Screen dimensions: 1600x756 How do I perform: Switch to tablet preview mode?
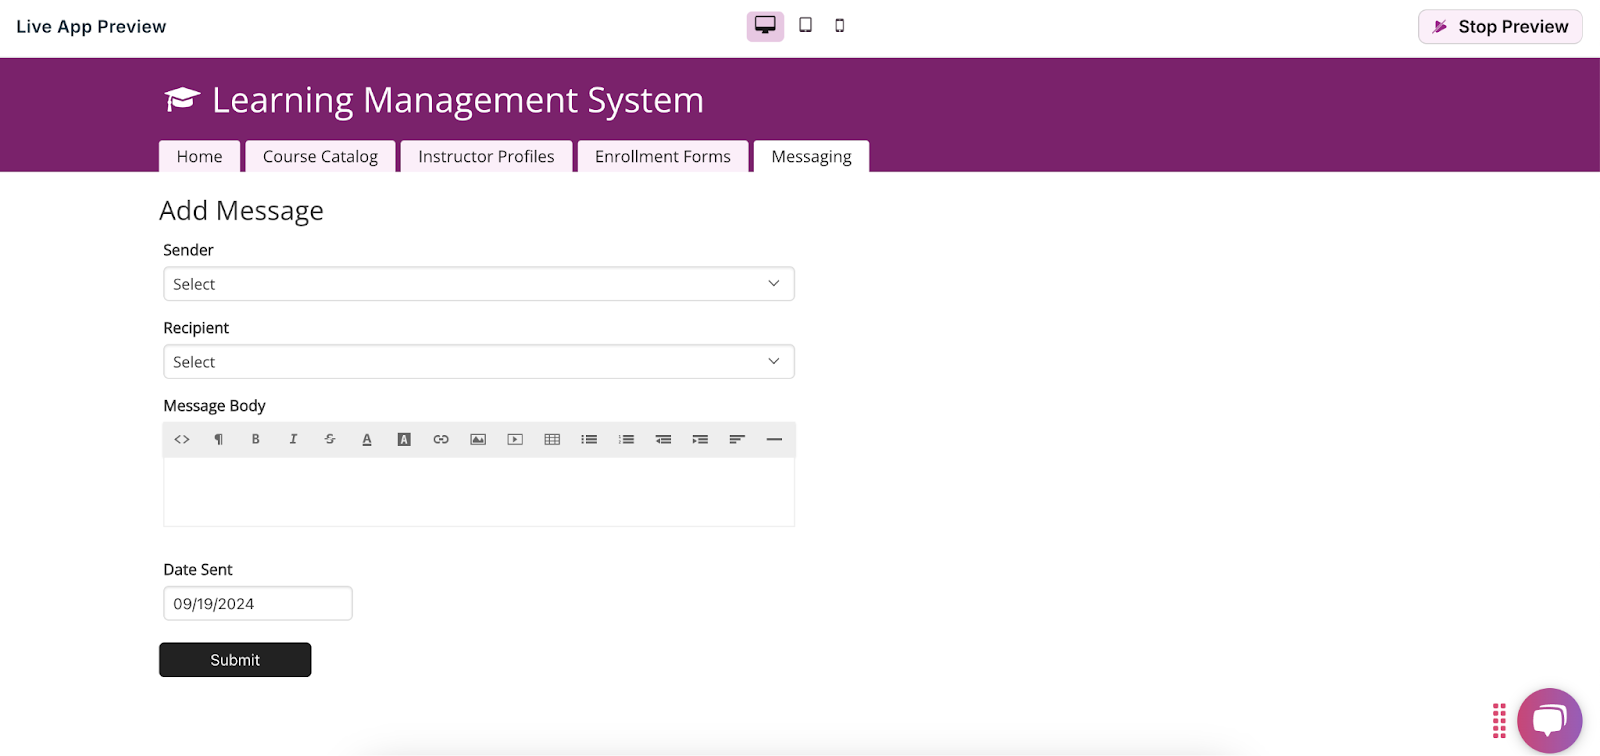[805, 26]
